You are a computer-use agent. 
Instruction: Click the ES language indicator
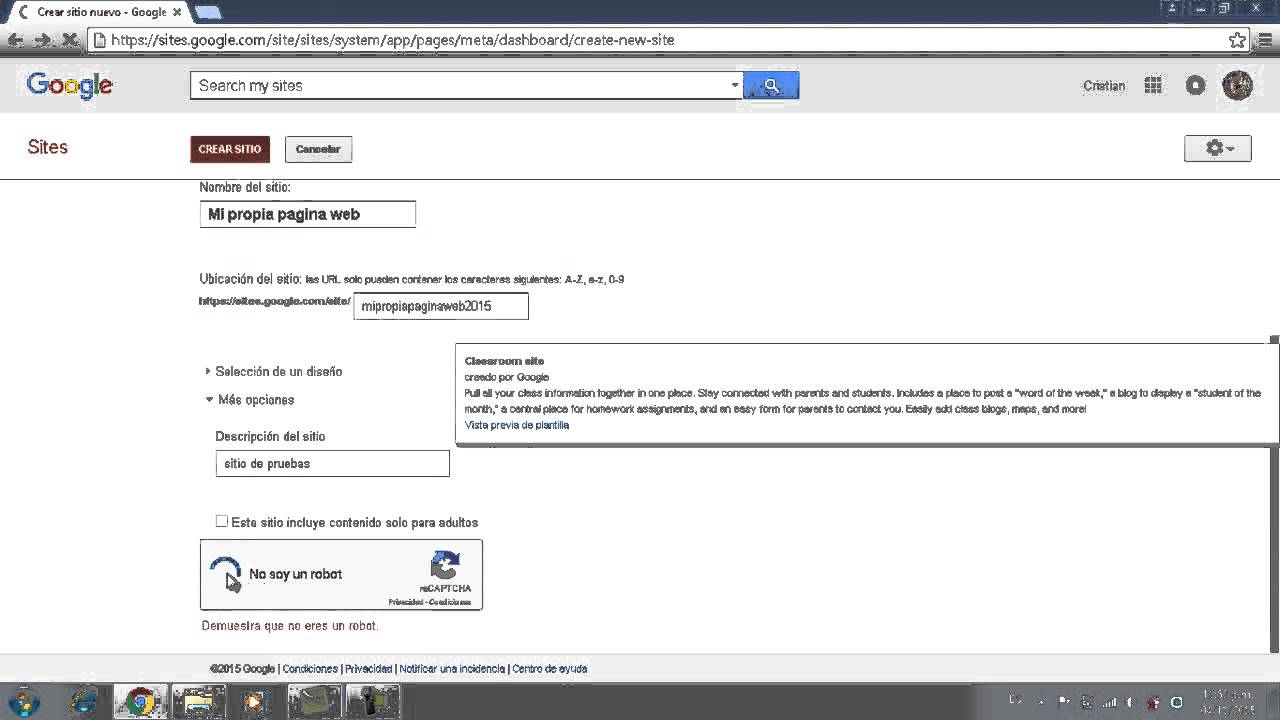[x=1015, y=700]
